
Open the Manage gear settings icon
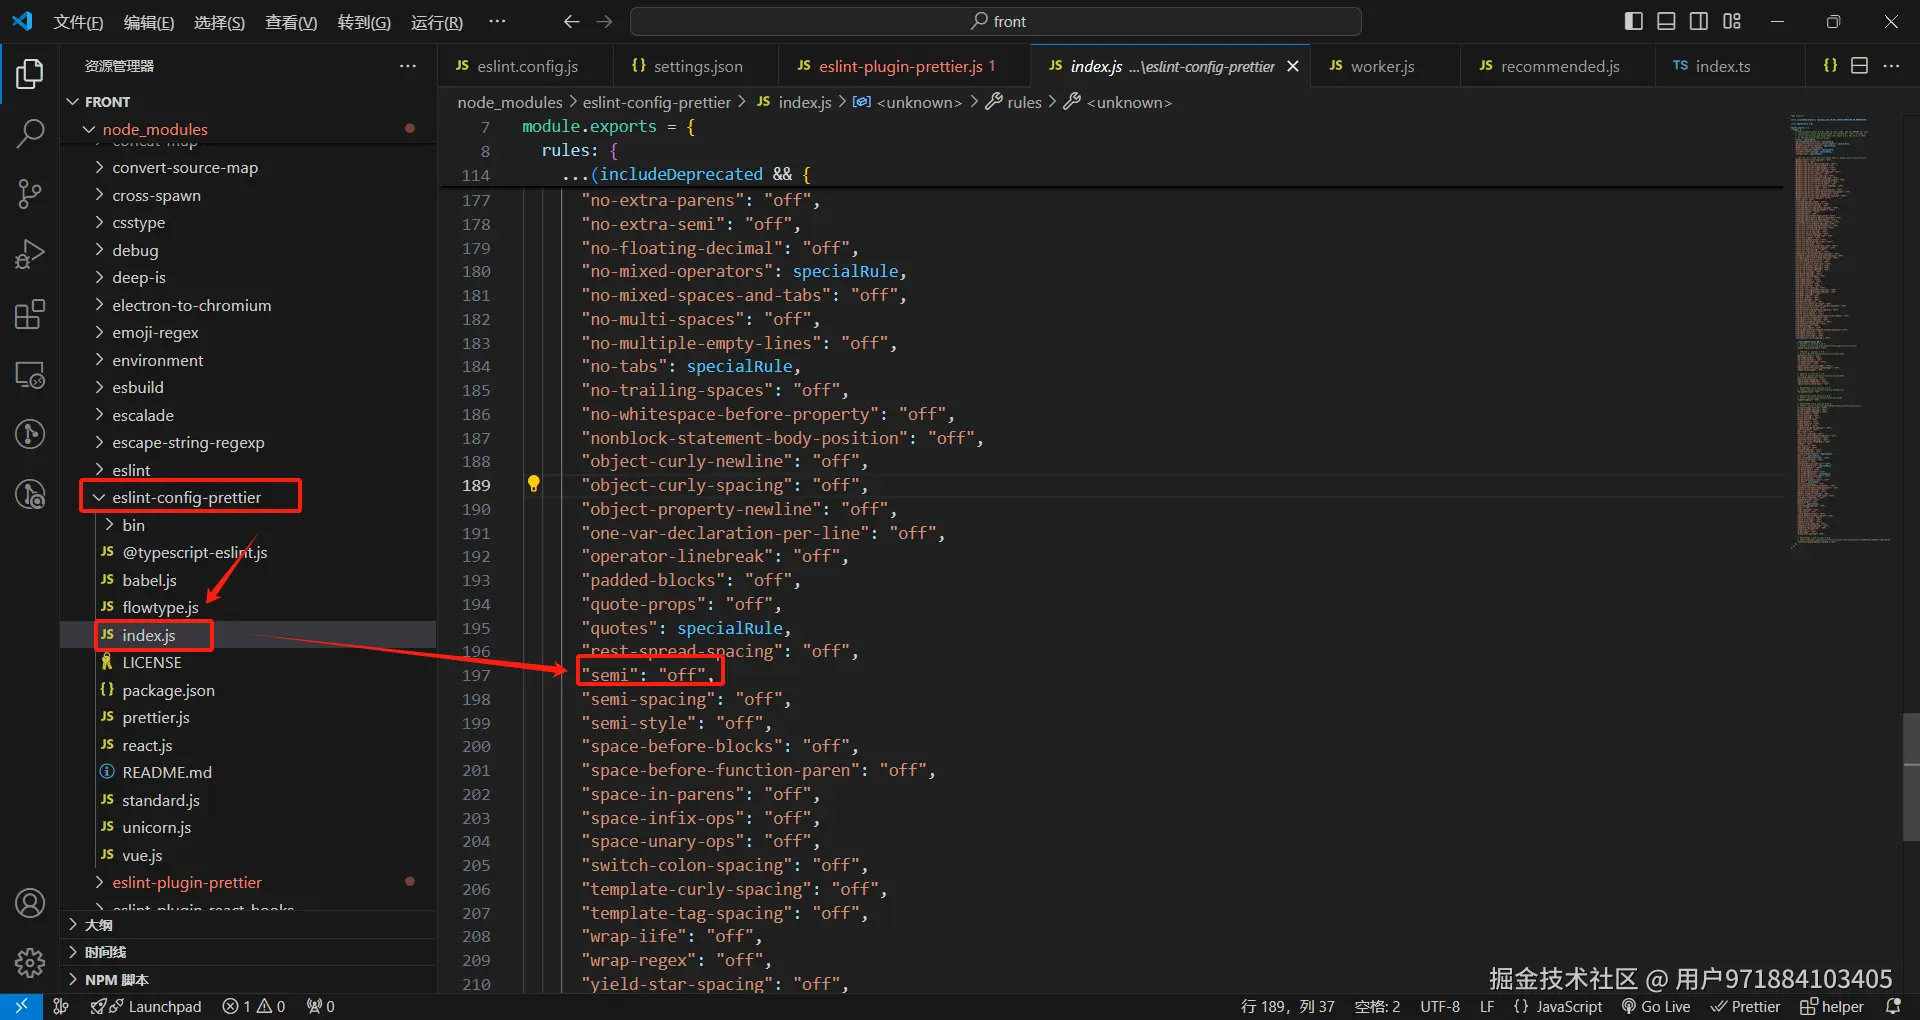coord(30,963)
